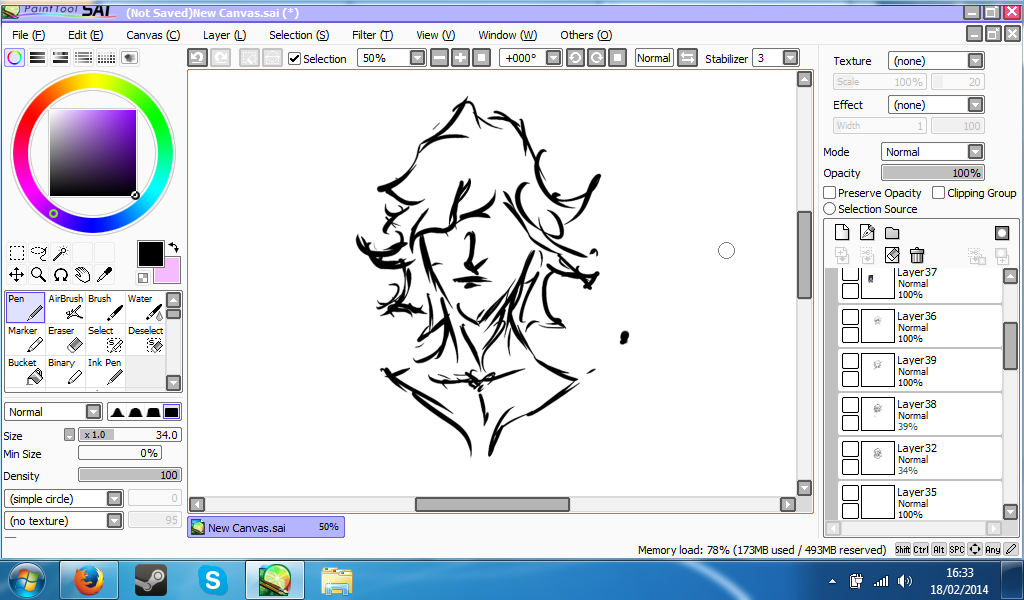Screen dimensions: 1024x600
Task: Open the layer Mode Normal dropdown
Action: click(x=975, y=151)
